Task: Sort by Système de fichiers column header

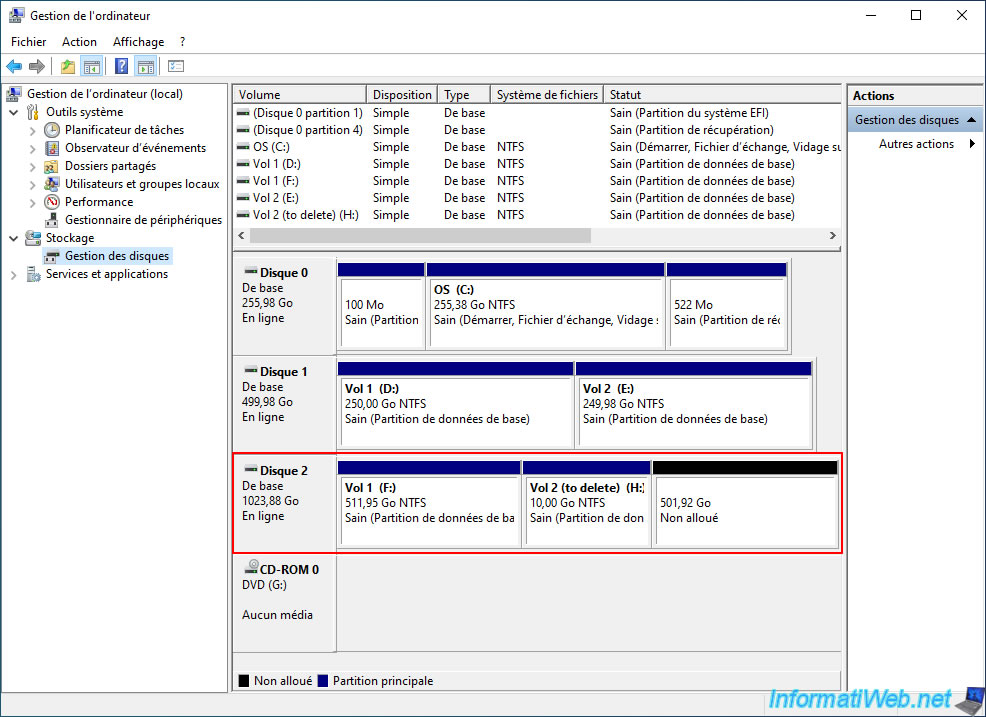Action: [x=546, y=95]
